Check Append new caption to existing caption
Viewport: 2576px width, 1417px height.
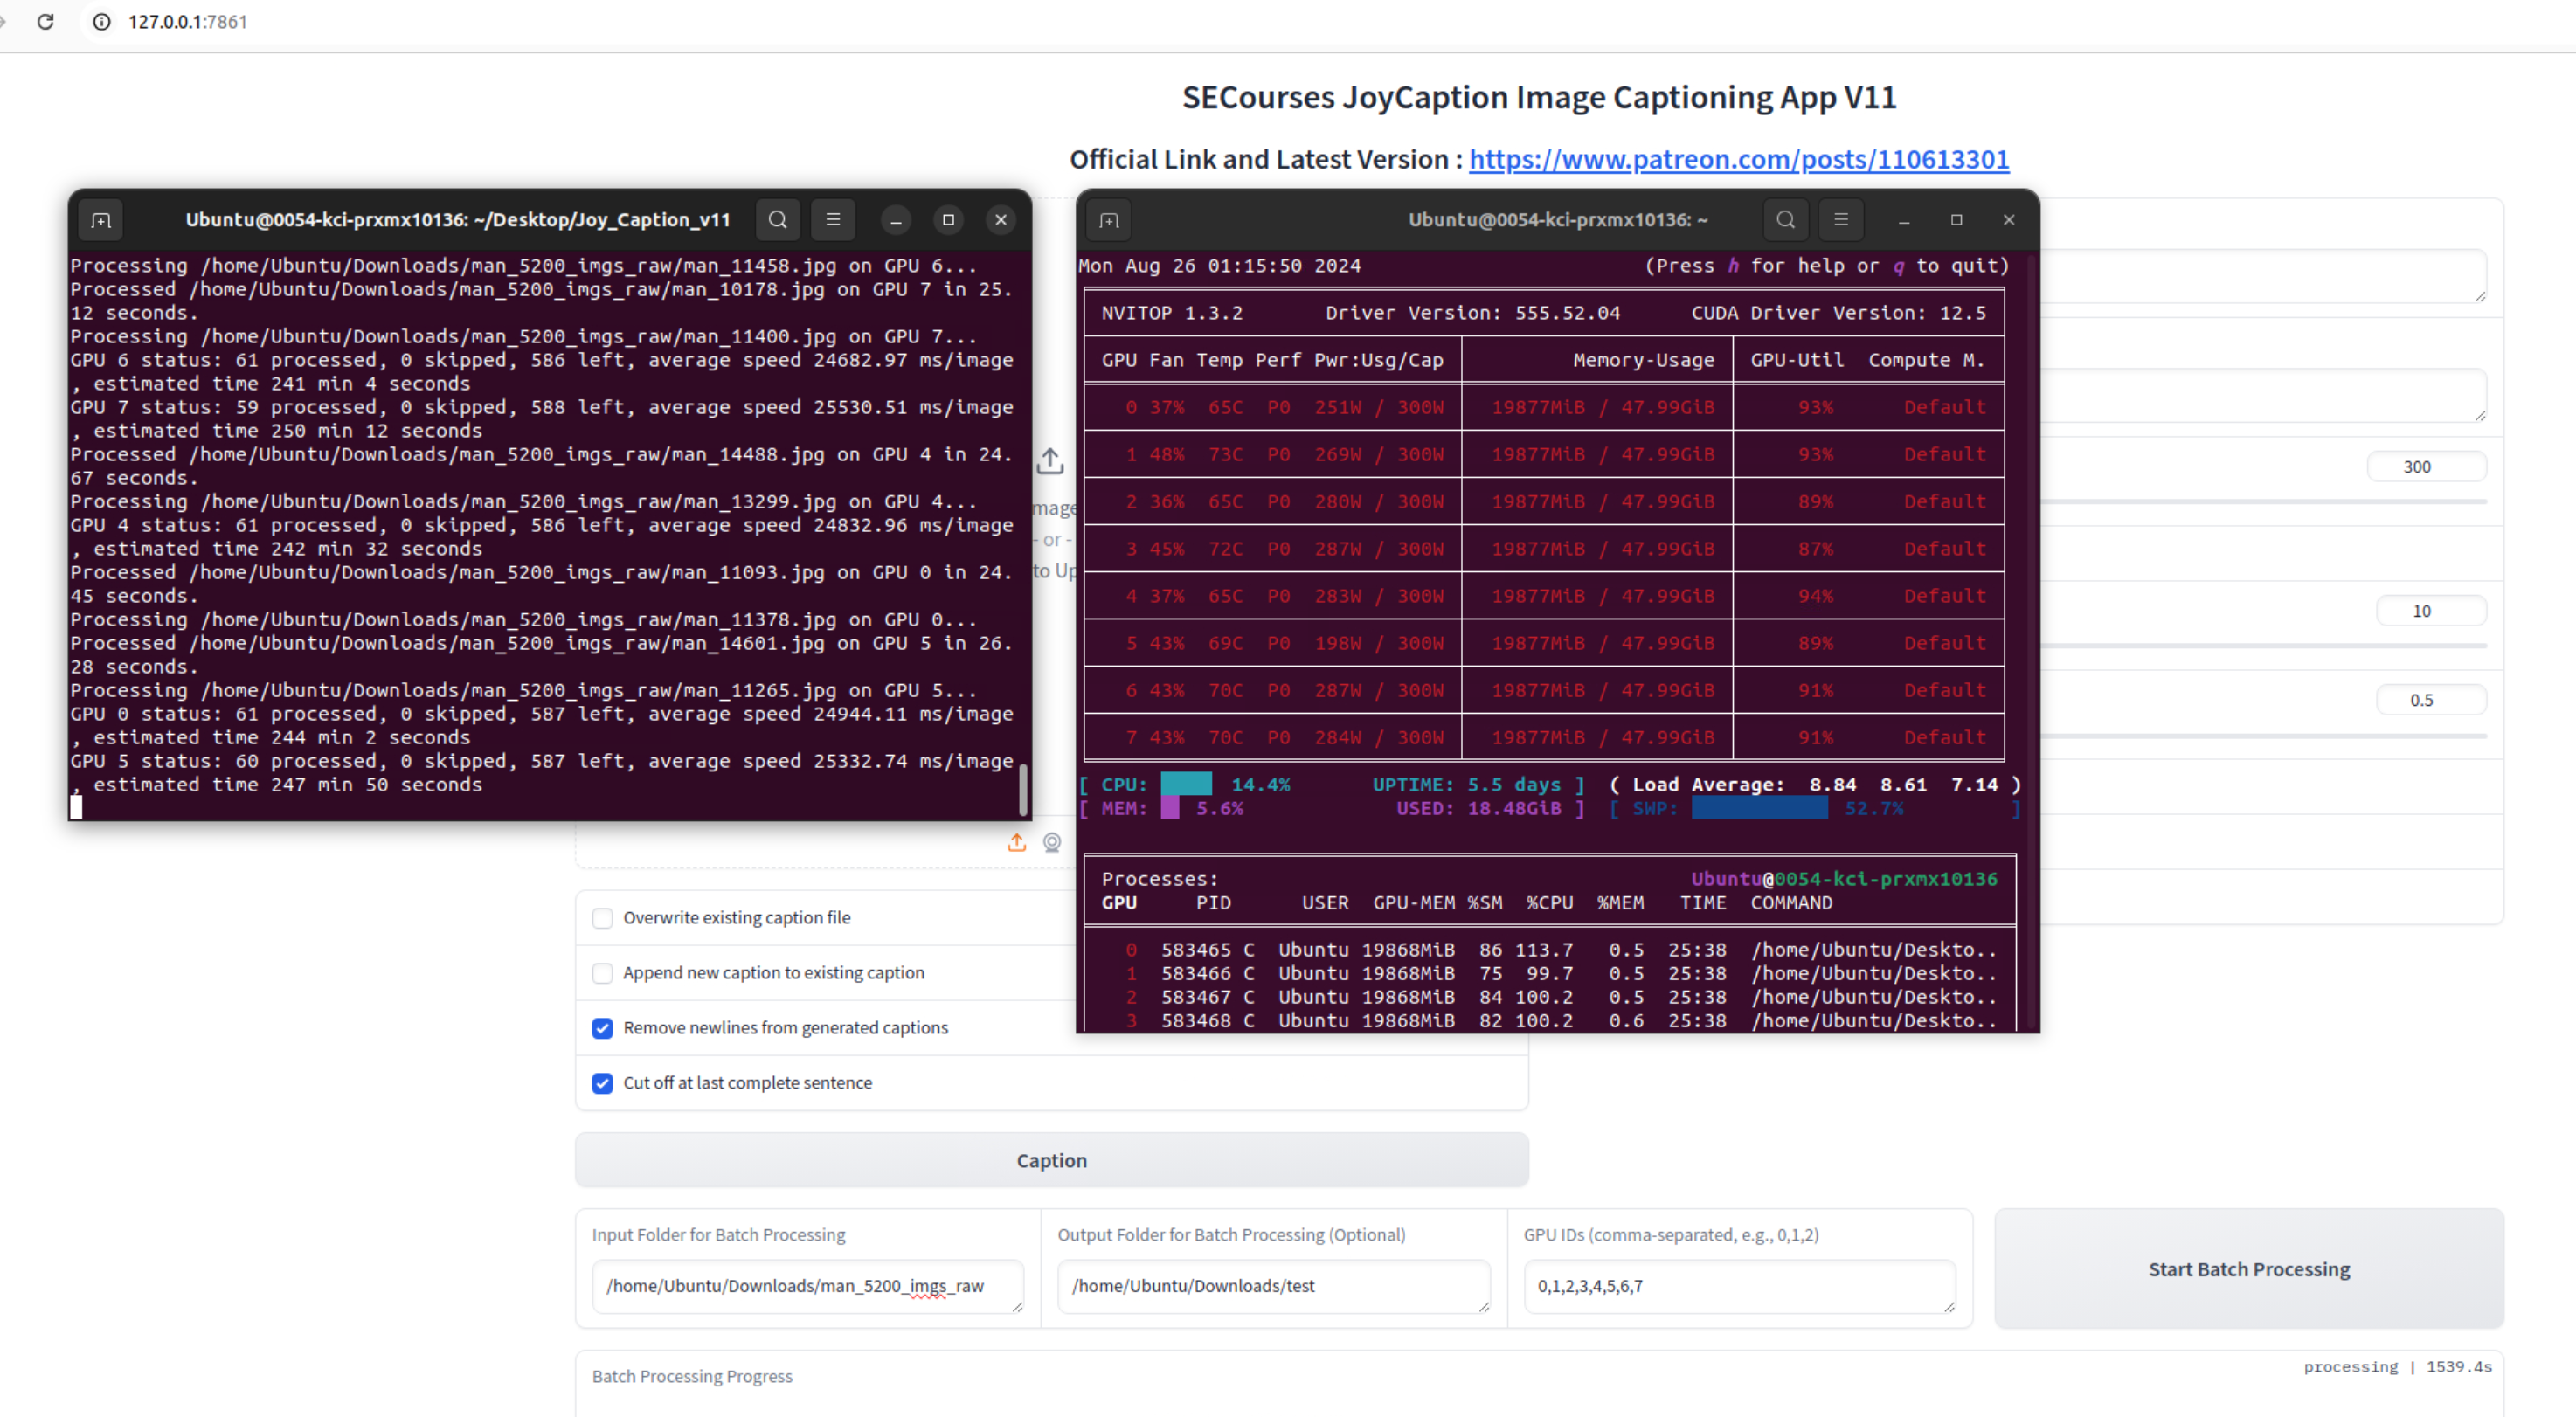tap(602, 973)
